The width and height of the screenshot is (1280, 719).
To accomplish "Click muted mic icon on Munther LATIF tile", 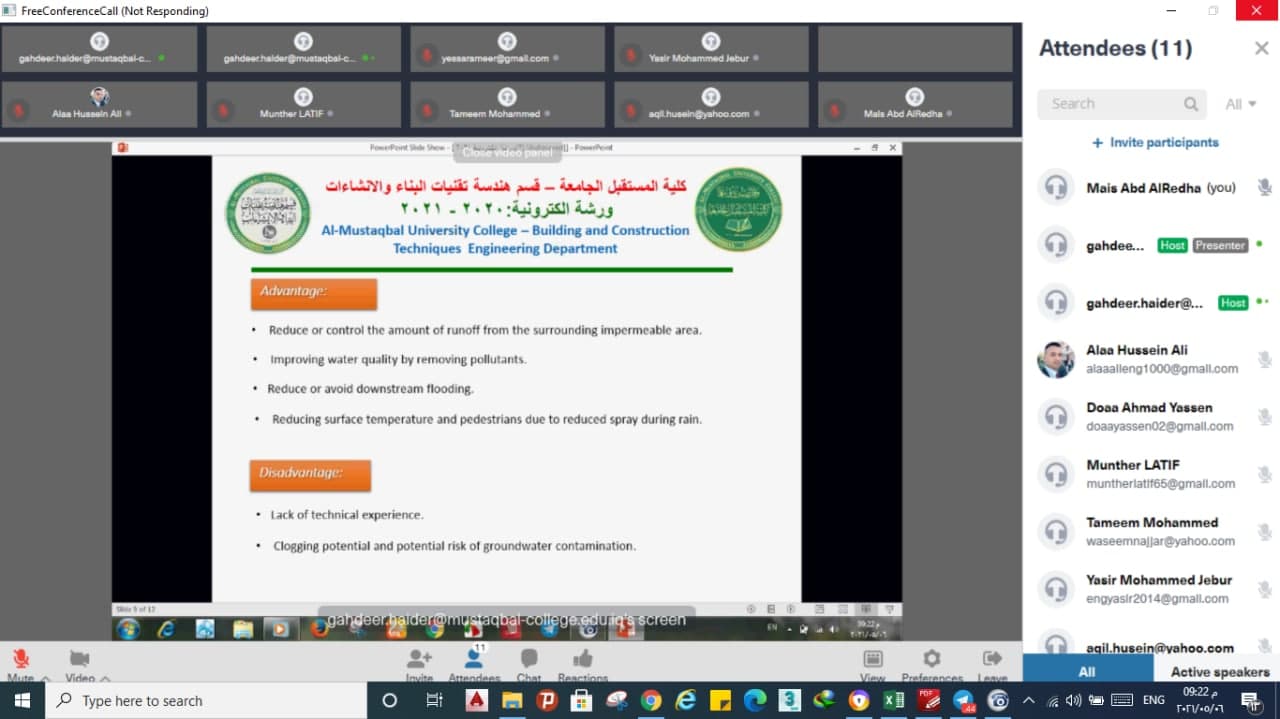I will 223,109.
